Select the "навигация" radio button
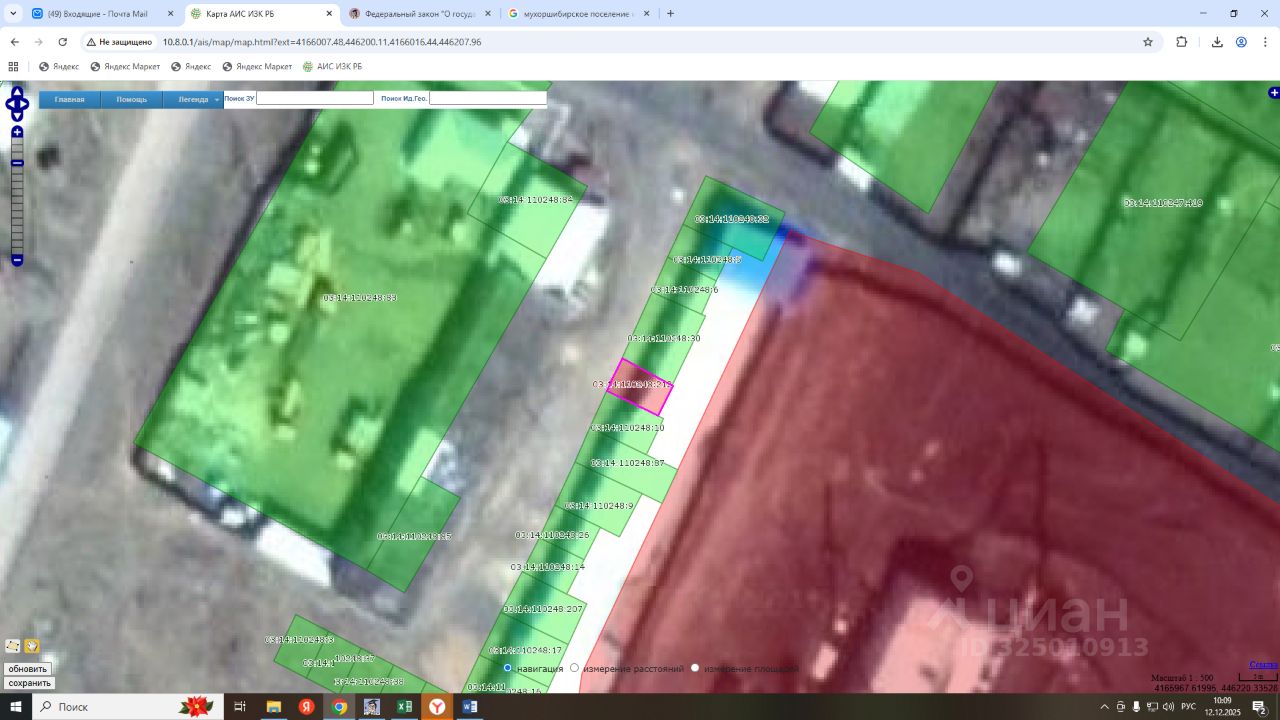 [x=508, y=668]
